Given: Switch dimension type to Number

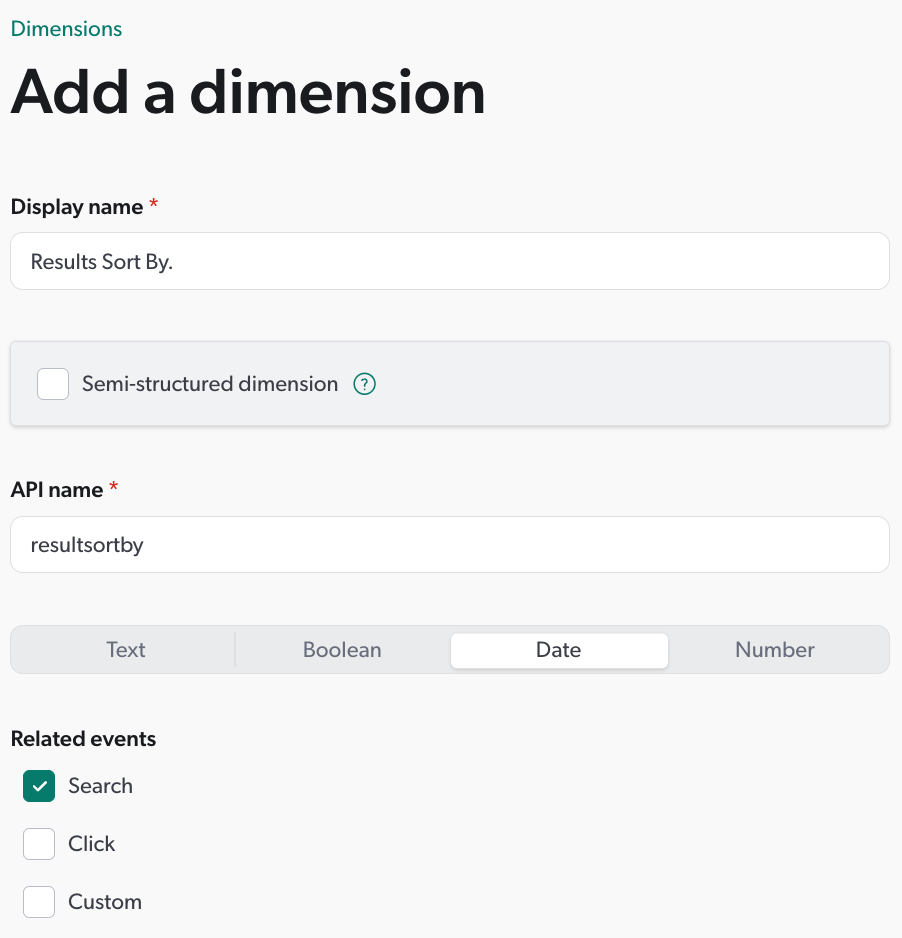Looking at the screenshot, I should coord(774,650).
